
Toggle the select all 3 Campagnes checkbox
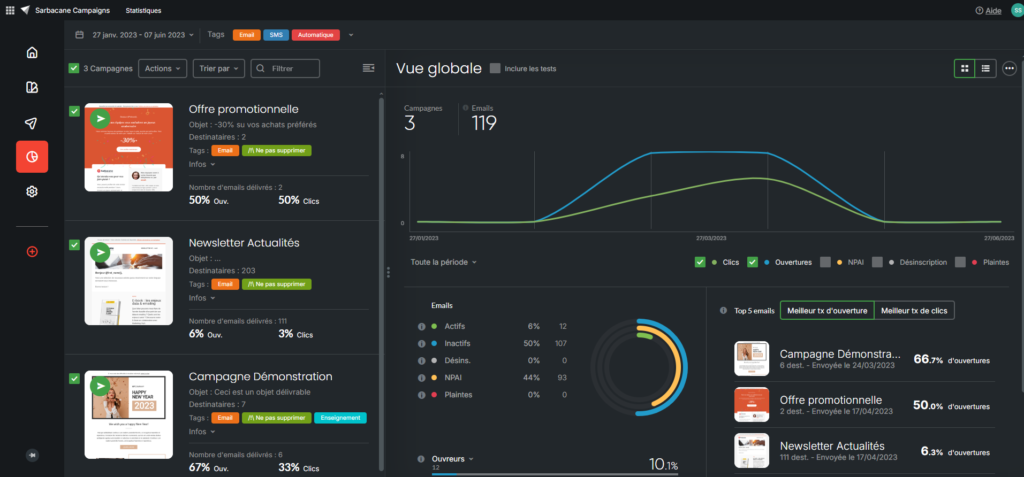tap(74, 68)
